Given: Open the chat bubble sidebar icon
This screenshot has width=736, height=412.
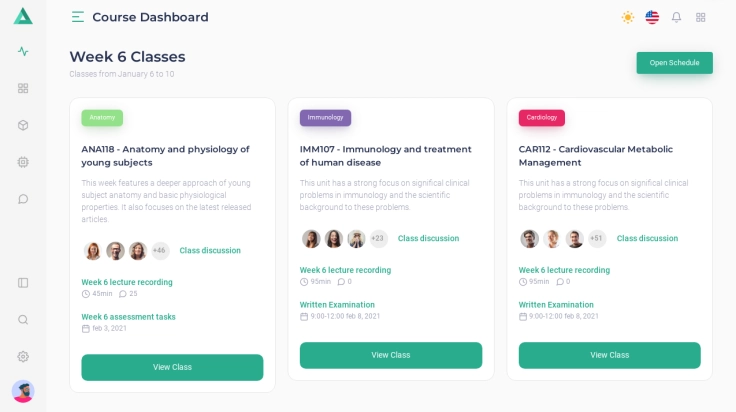Looking at the screenshot, I should point(23,199).
